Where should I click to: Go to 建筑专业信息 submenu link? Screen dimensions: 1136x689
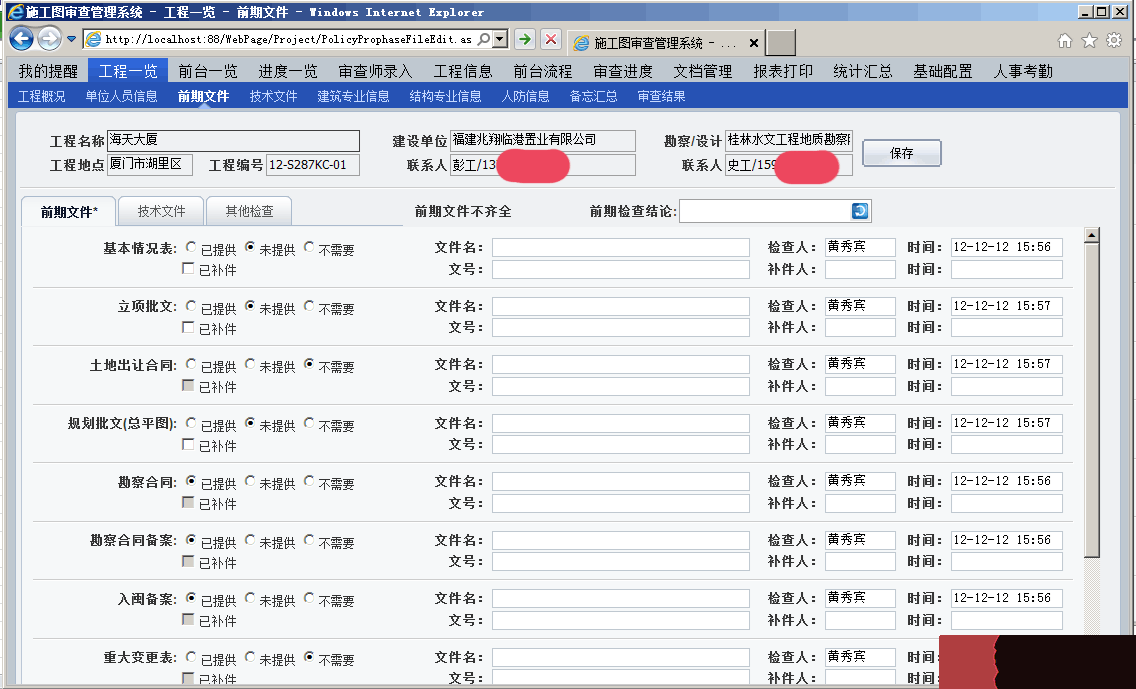click(x=353, y=96)
